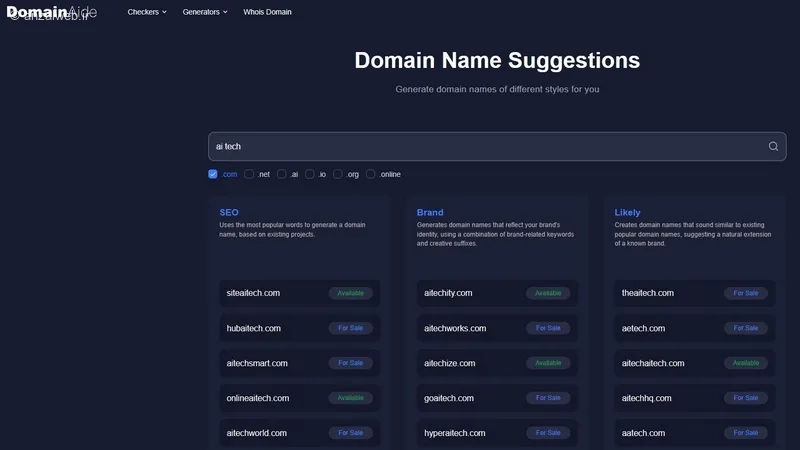Open aitechhq.com suggestion
The image size is (800, 450).
[x=646, y=398]
